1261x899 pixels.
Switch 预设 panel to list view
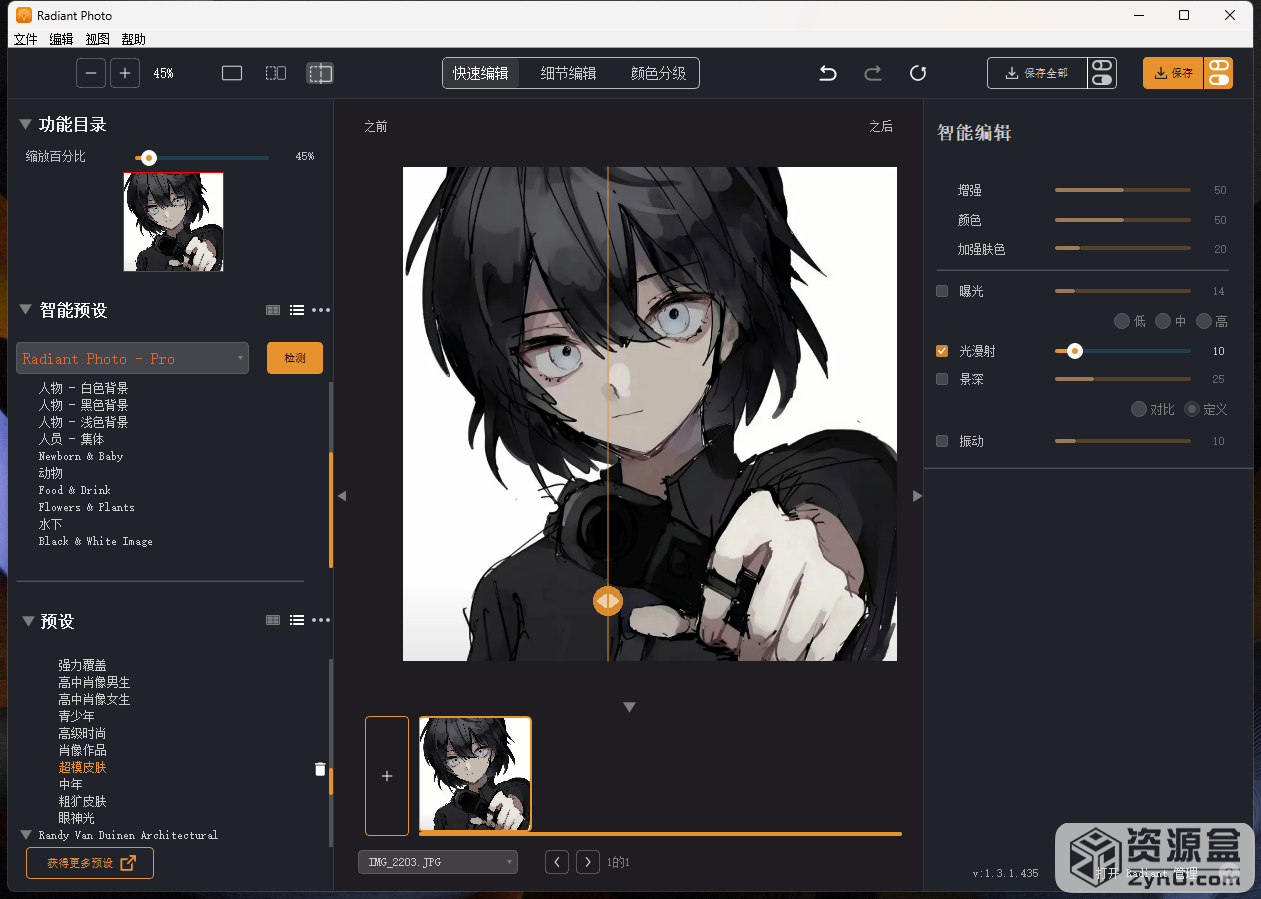pyautogui.click(x=297, y=620)
